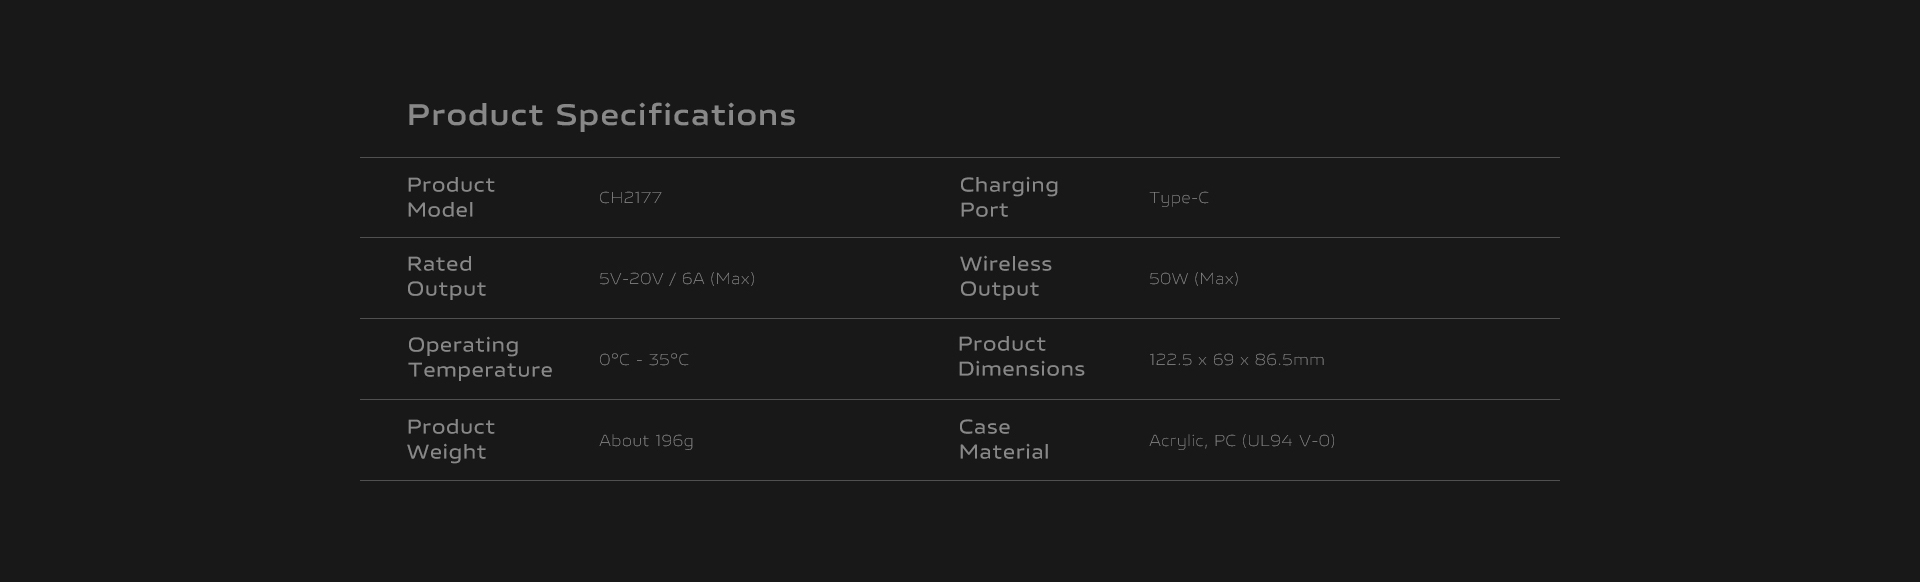The image size is (1920, 582).
Task: Click the 50W (Max) value
Action: [x=1193, y=279]
